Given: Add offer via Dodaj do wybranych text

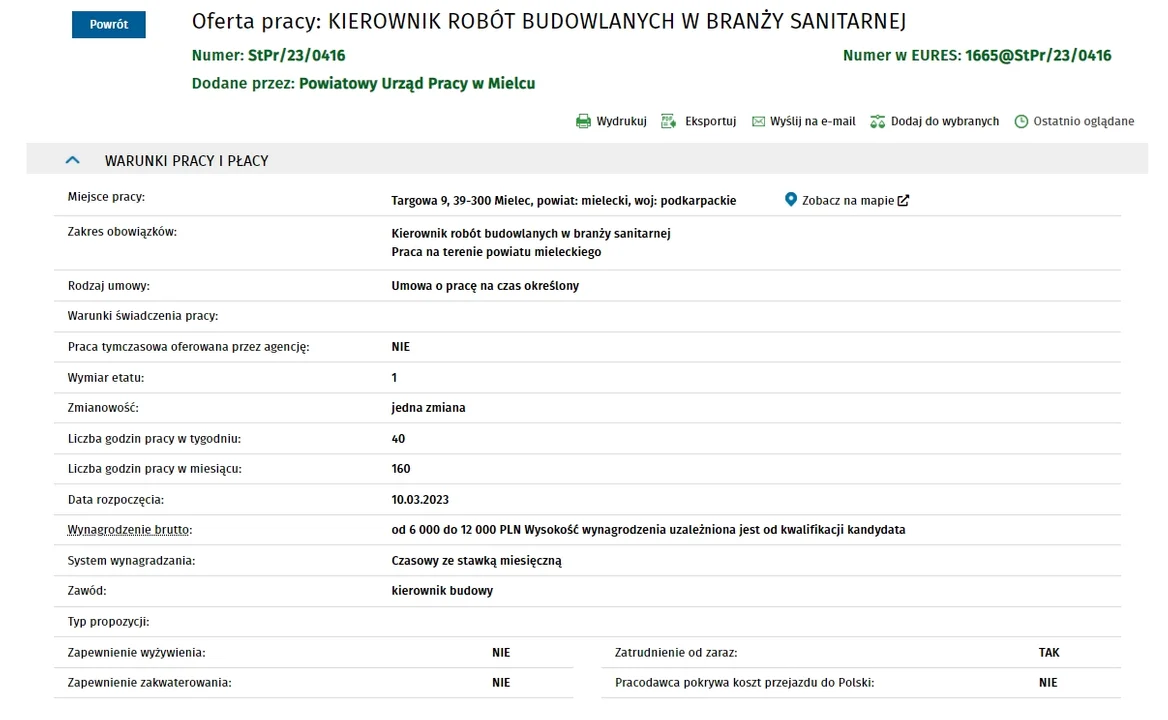Looking at the screenshot, I should tap(944, 122).
